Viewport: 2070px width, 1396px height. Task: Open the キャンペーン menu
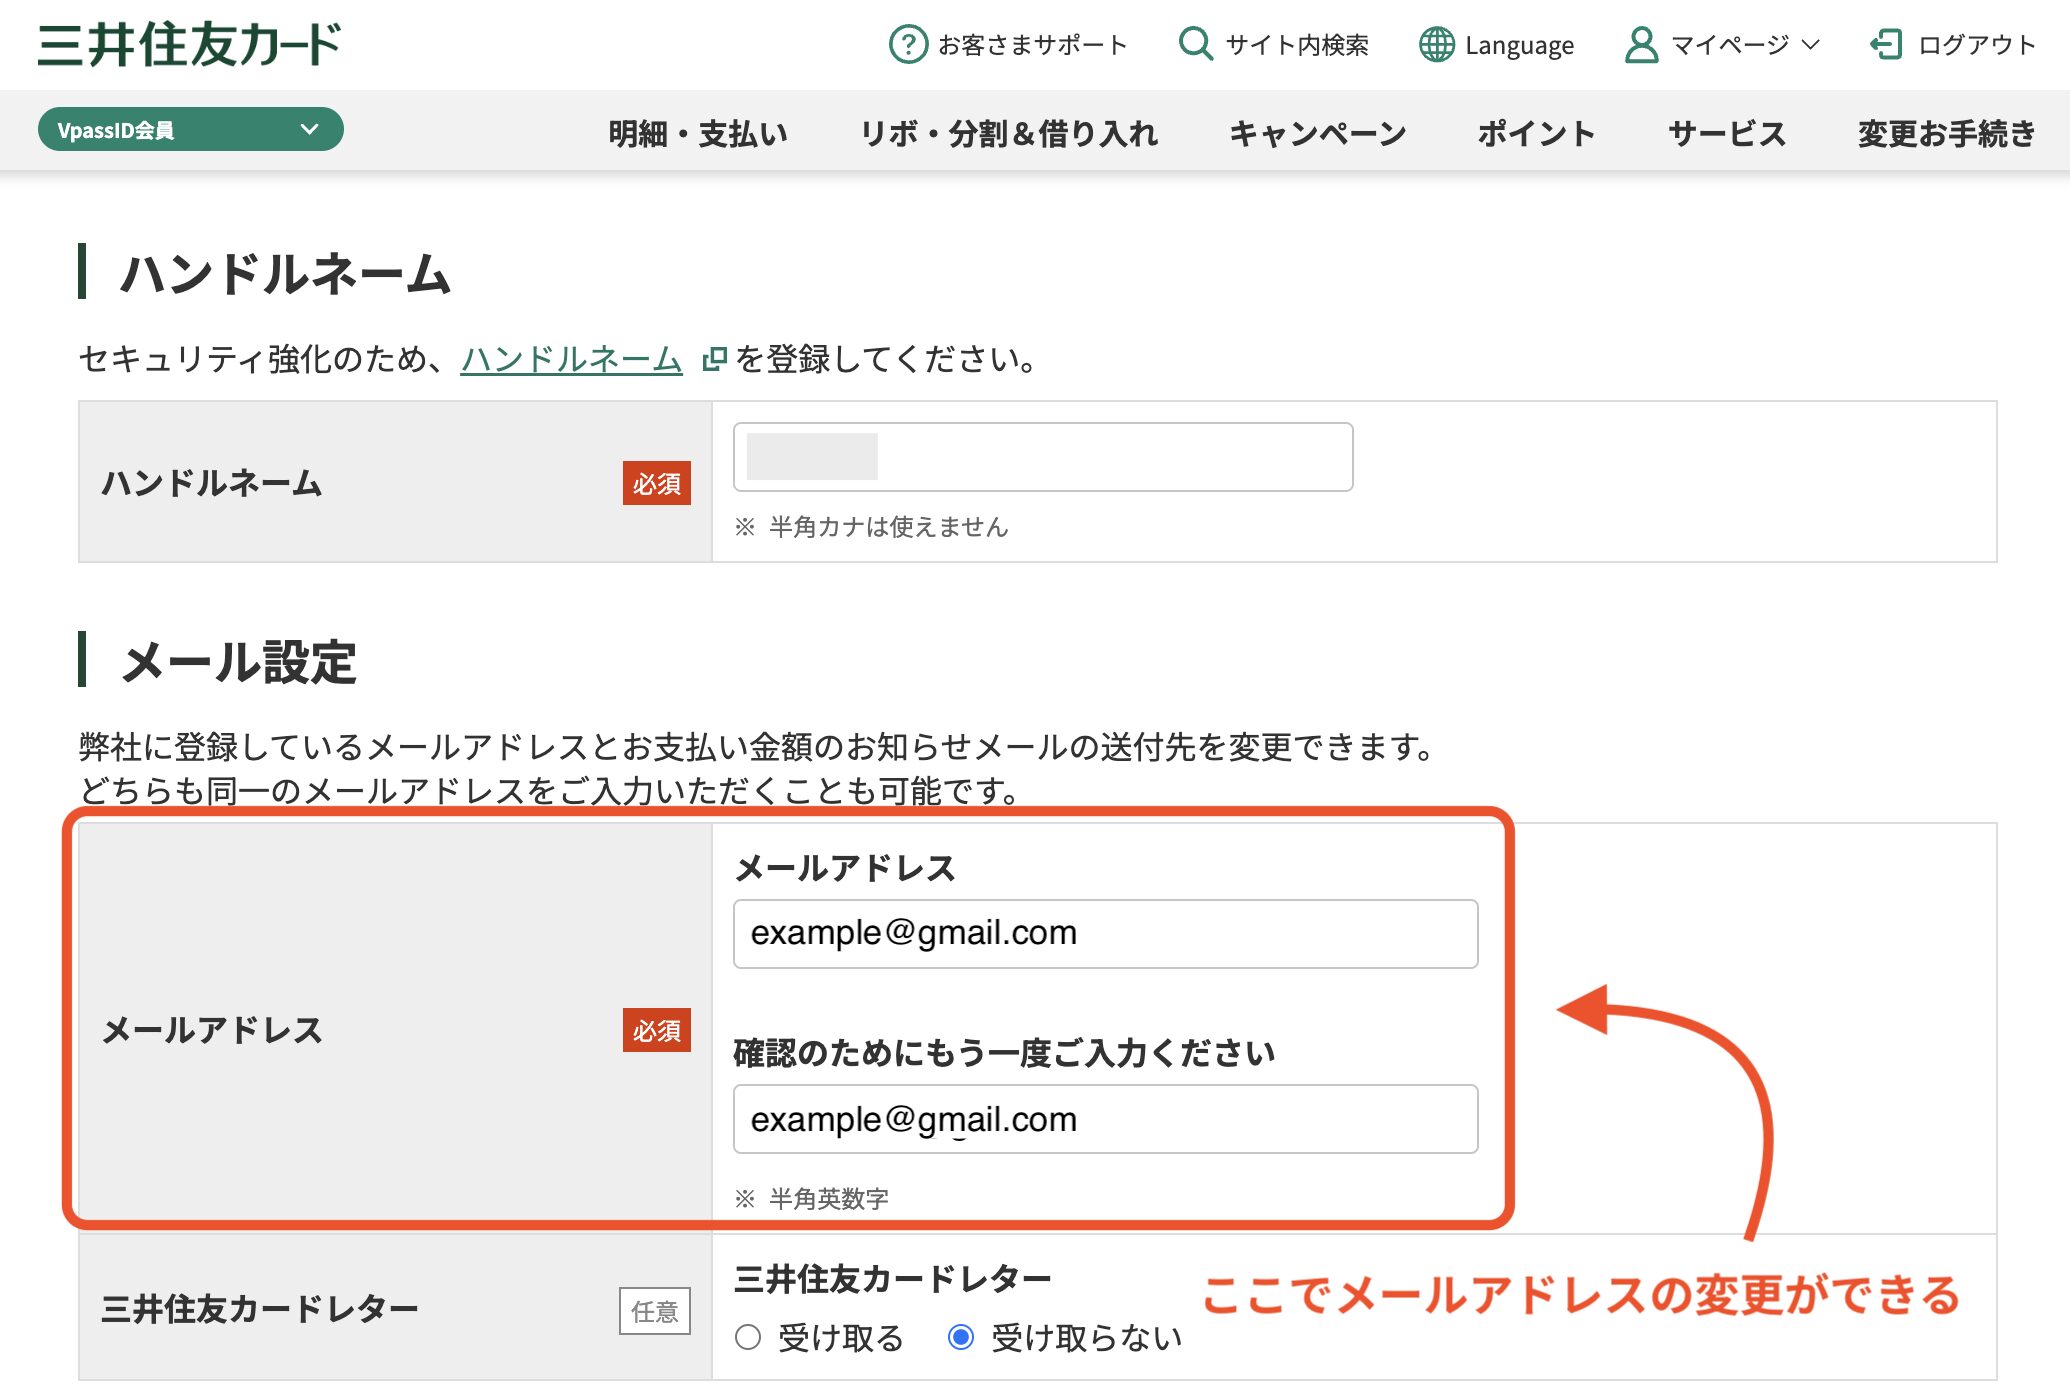(1317, 133)
